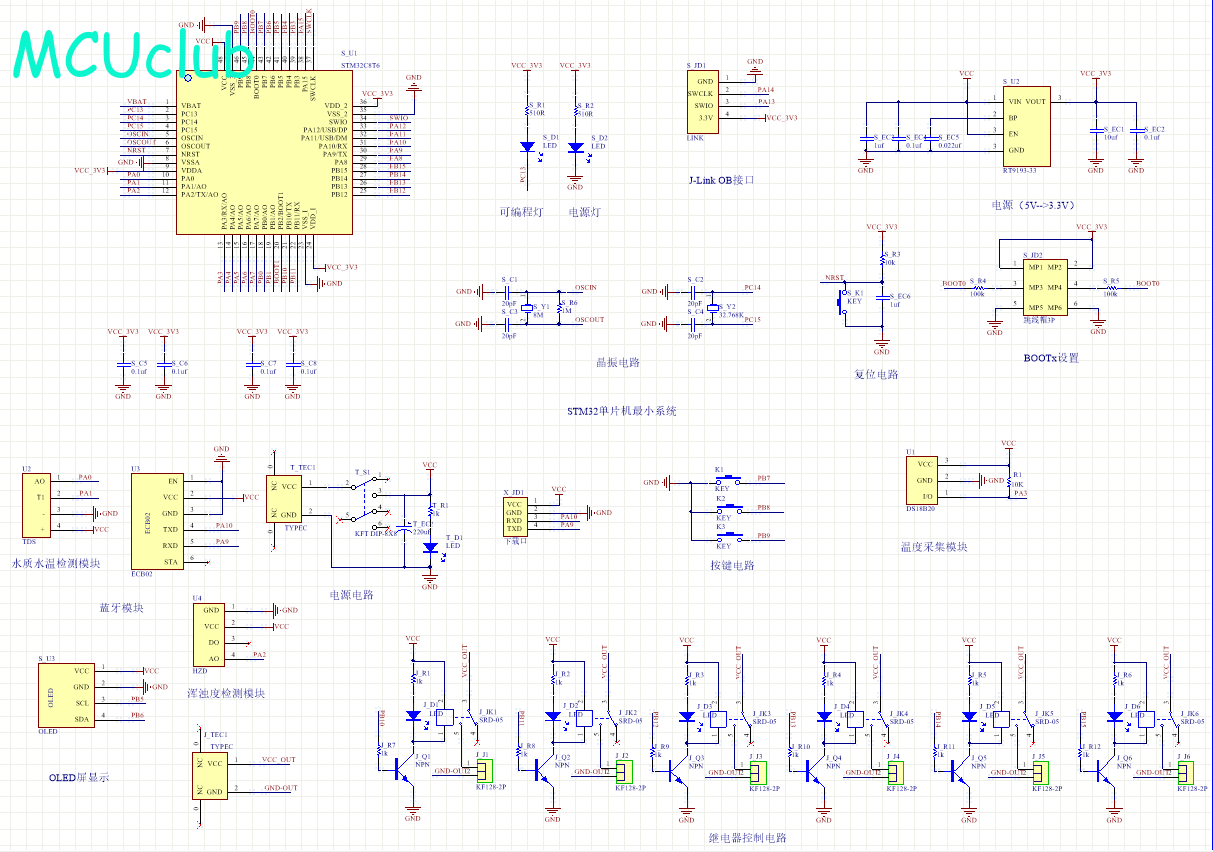Select the J_J1 KF128-2P terminal block
The height and width of the screenshot is (852, 1213).
coord(485,771)
